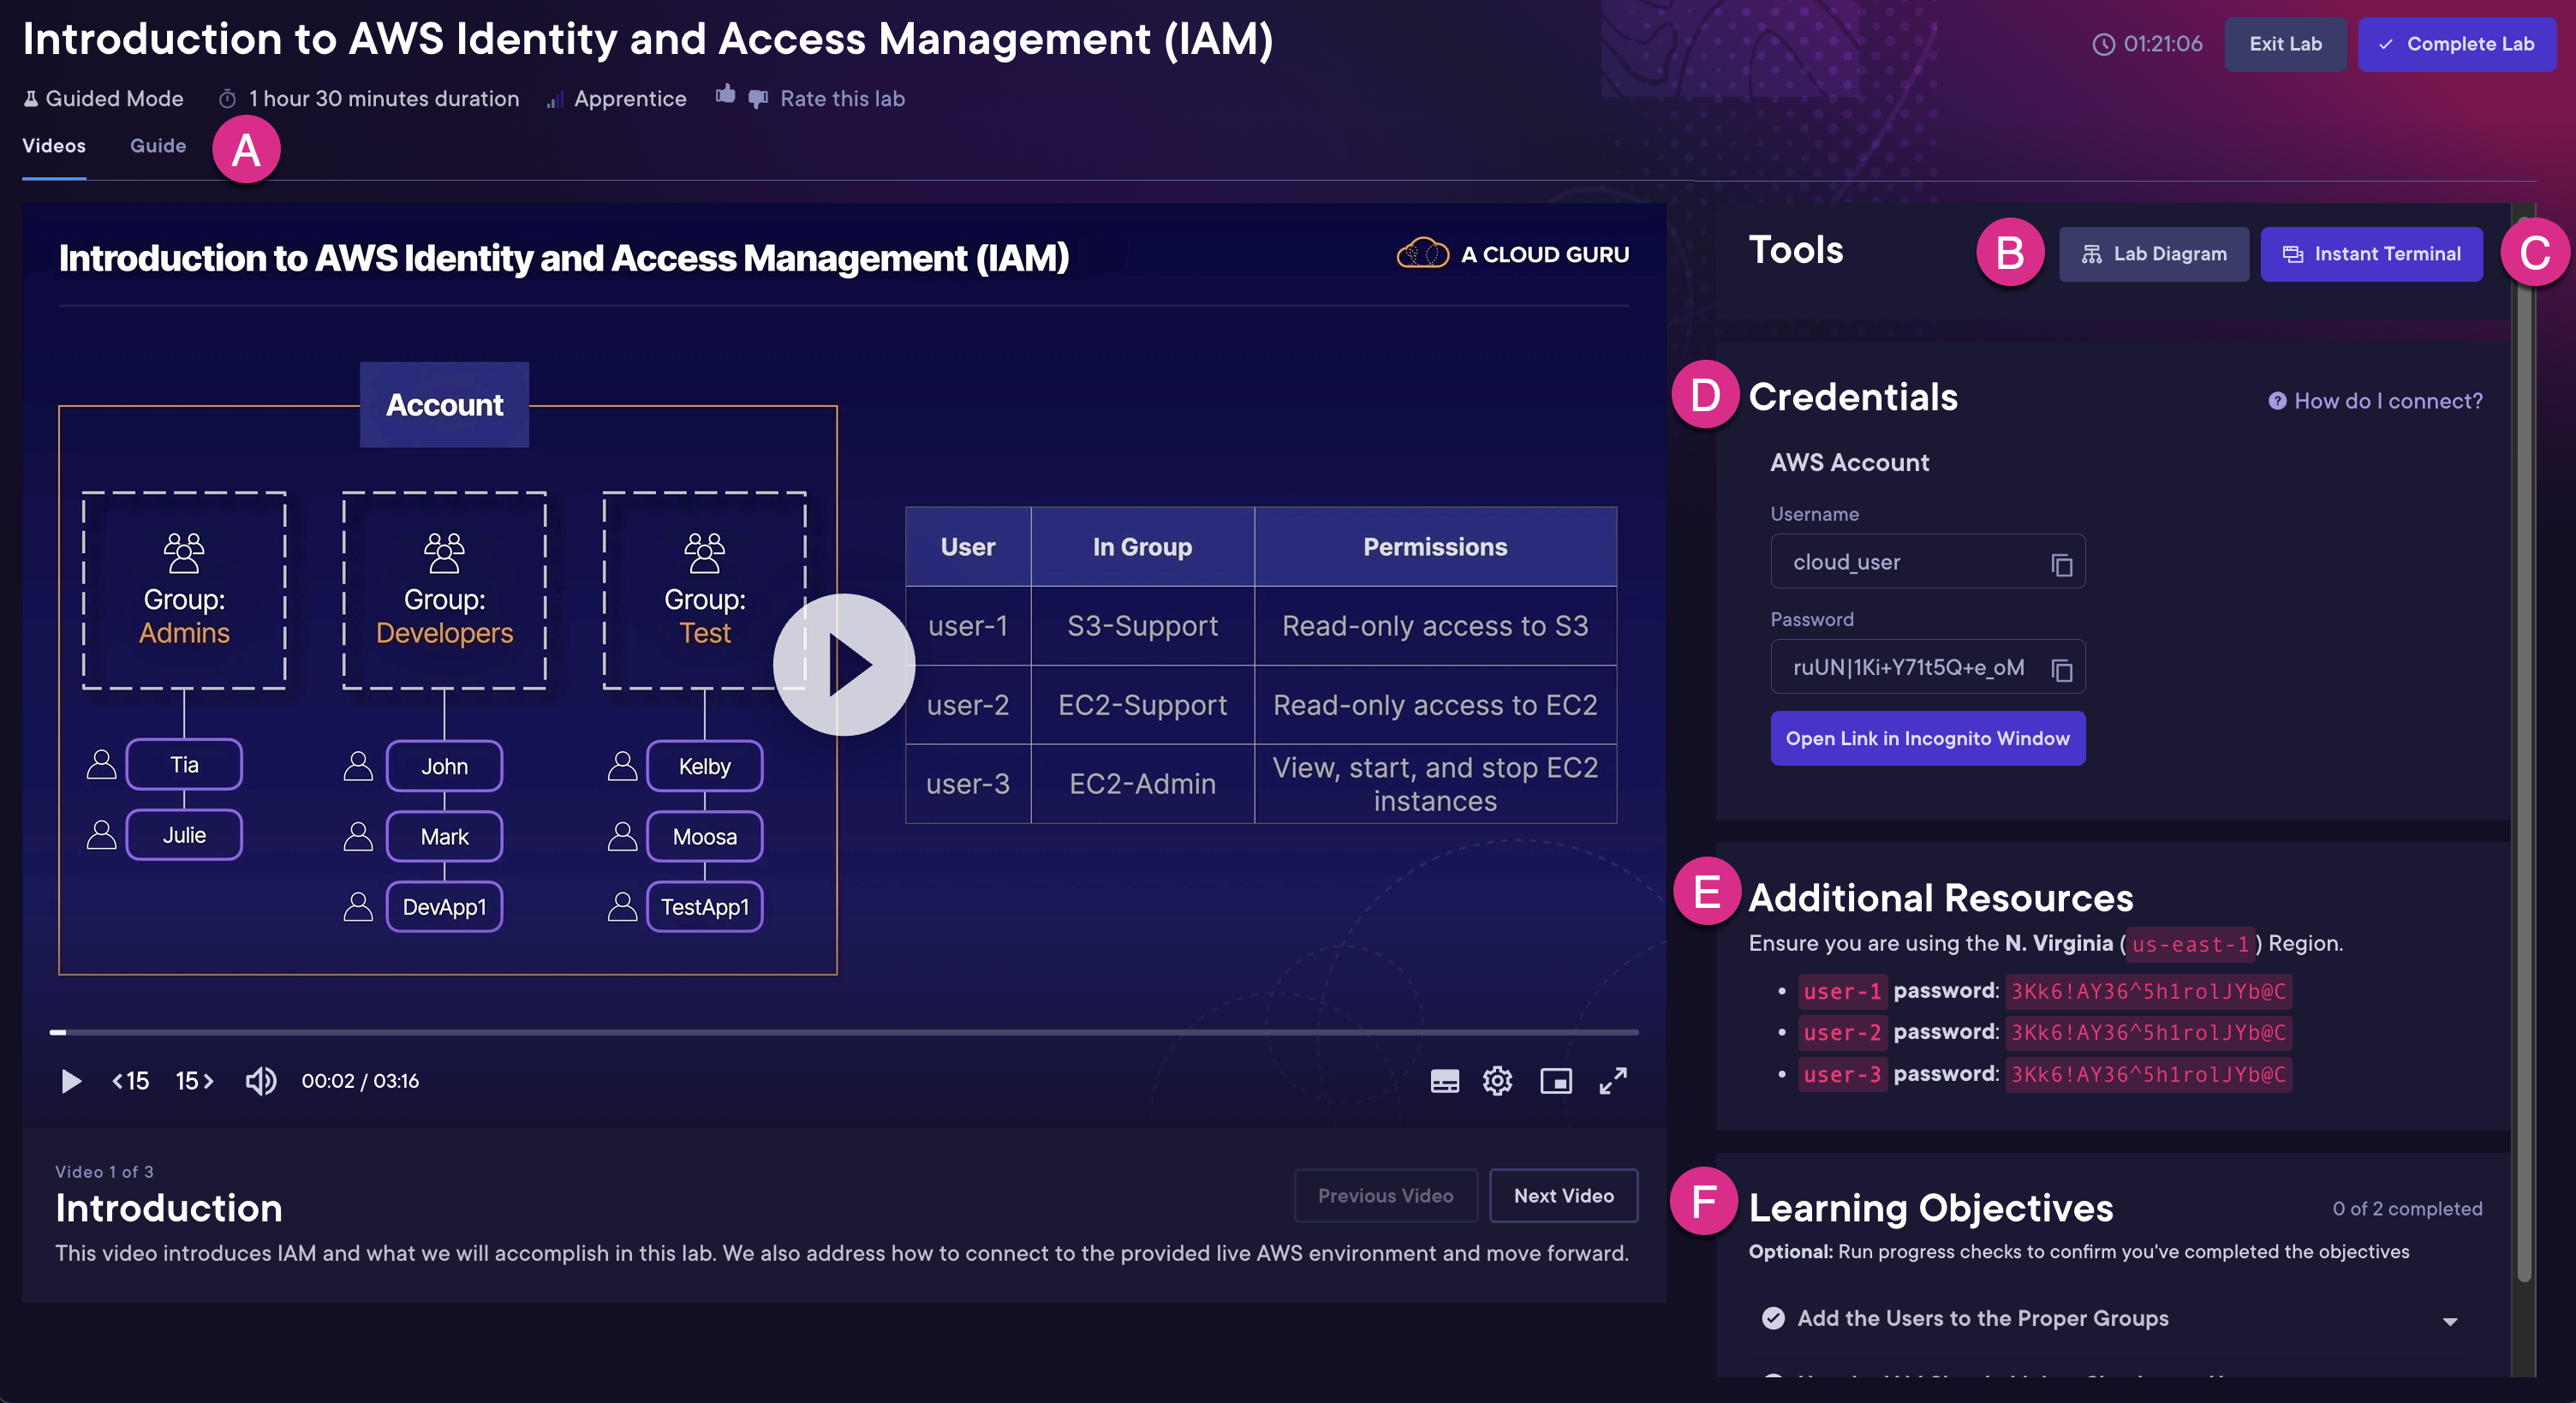This screenshot has height=1403, width=2576.
Task: Seek using the video progress bar
Action: pos(845,1032)
